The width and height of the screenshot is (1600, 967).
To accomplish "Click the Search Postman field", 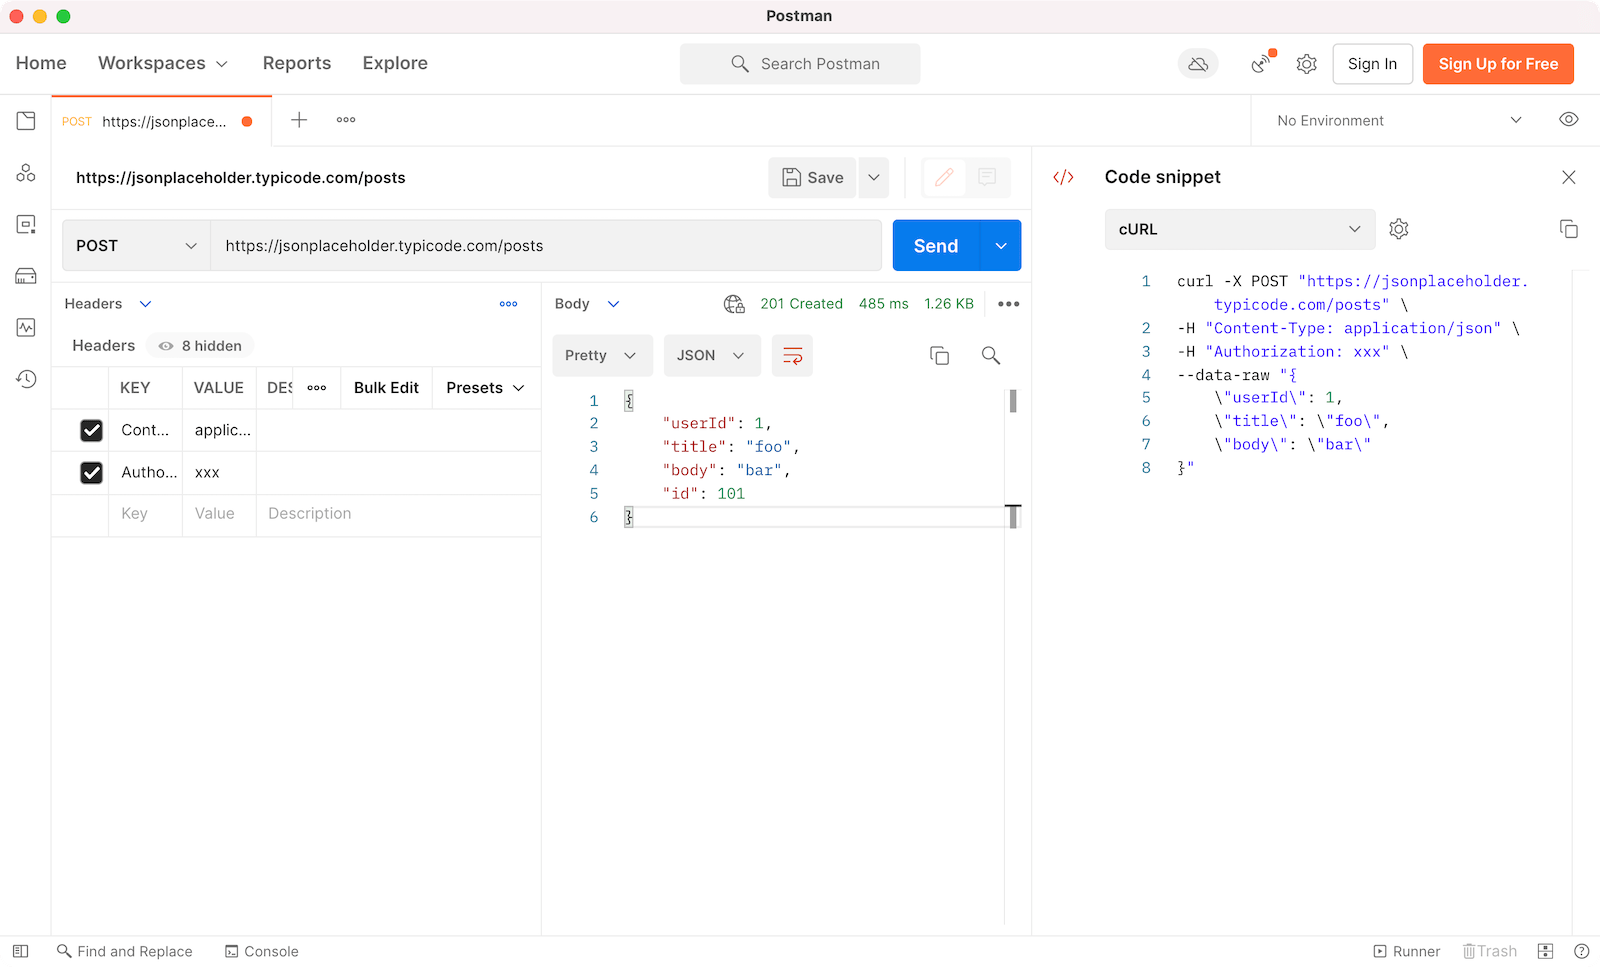I will click(x=800, y=64).
